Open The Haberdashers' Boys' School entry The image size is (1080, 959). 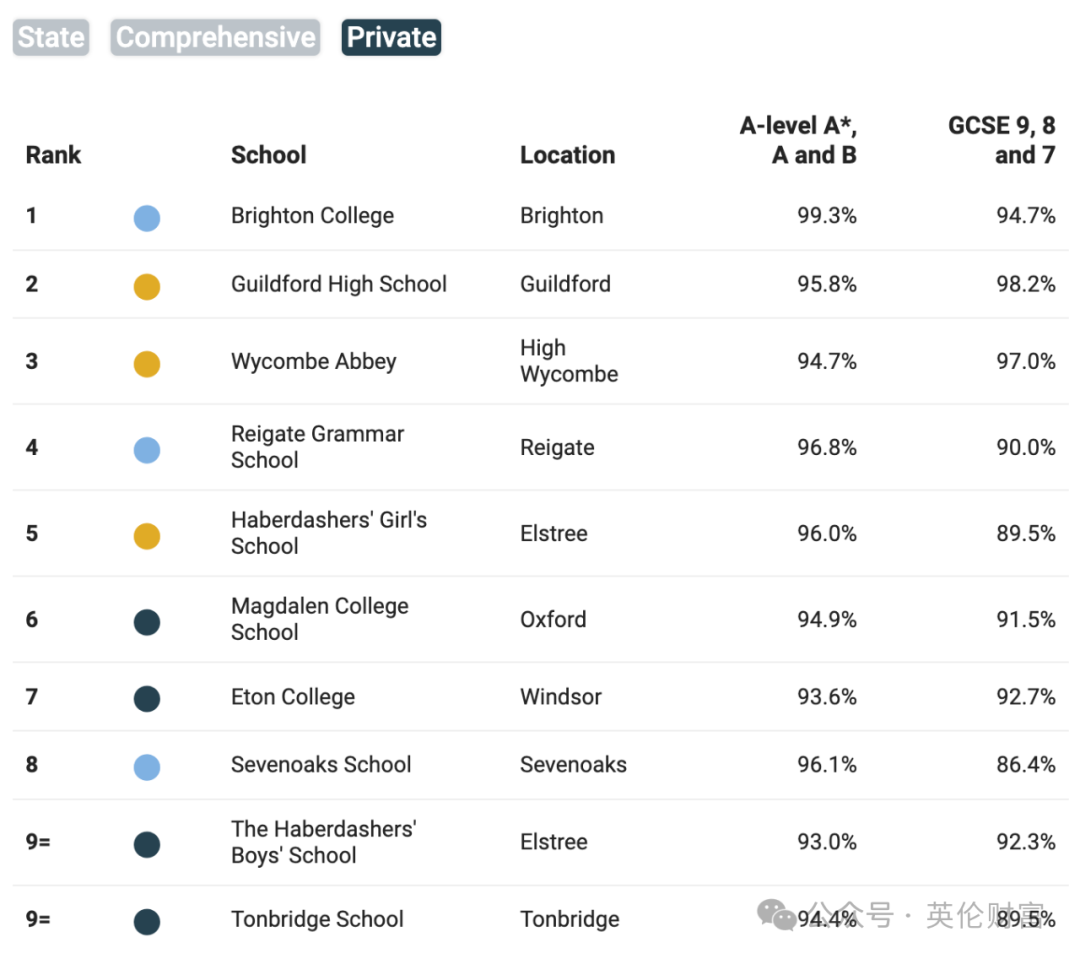pos(323,842)
